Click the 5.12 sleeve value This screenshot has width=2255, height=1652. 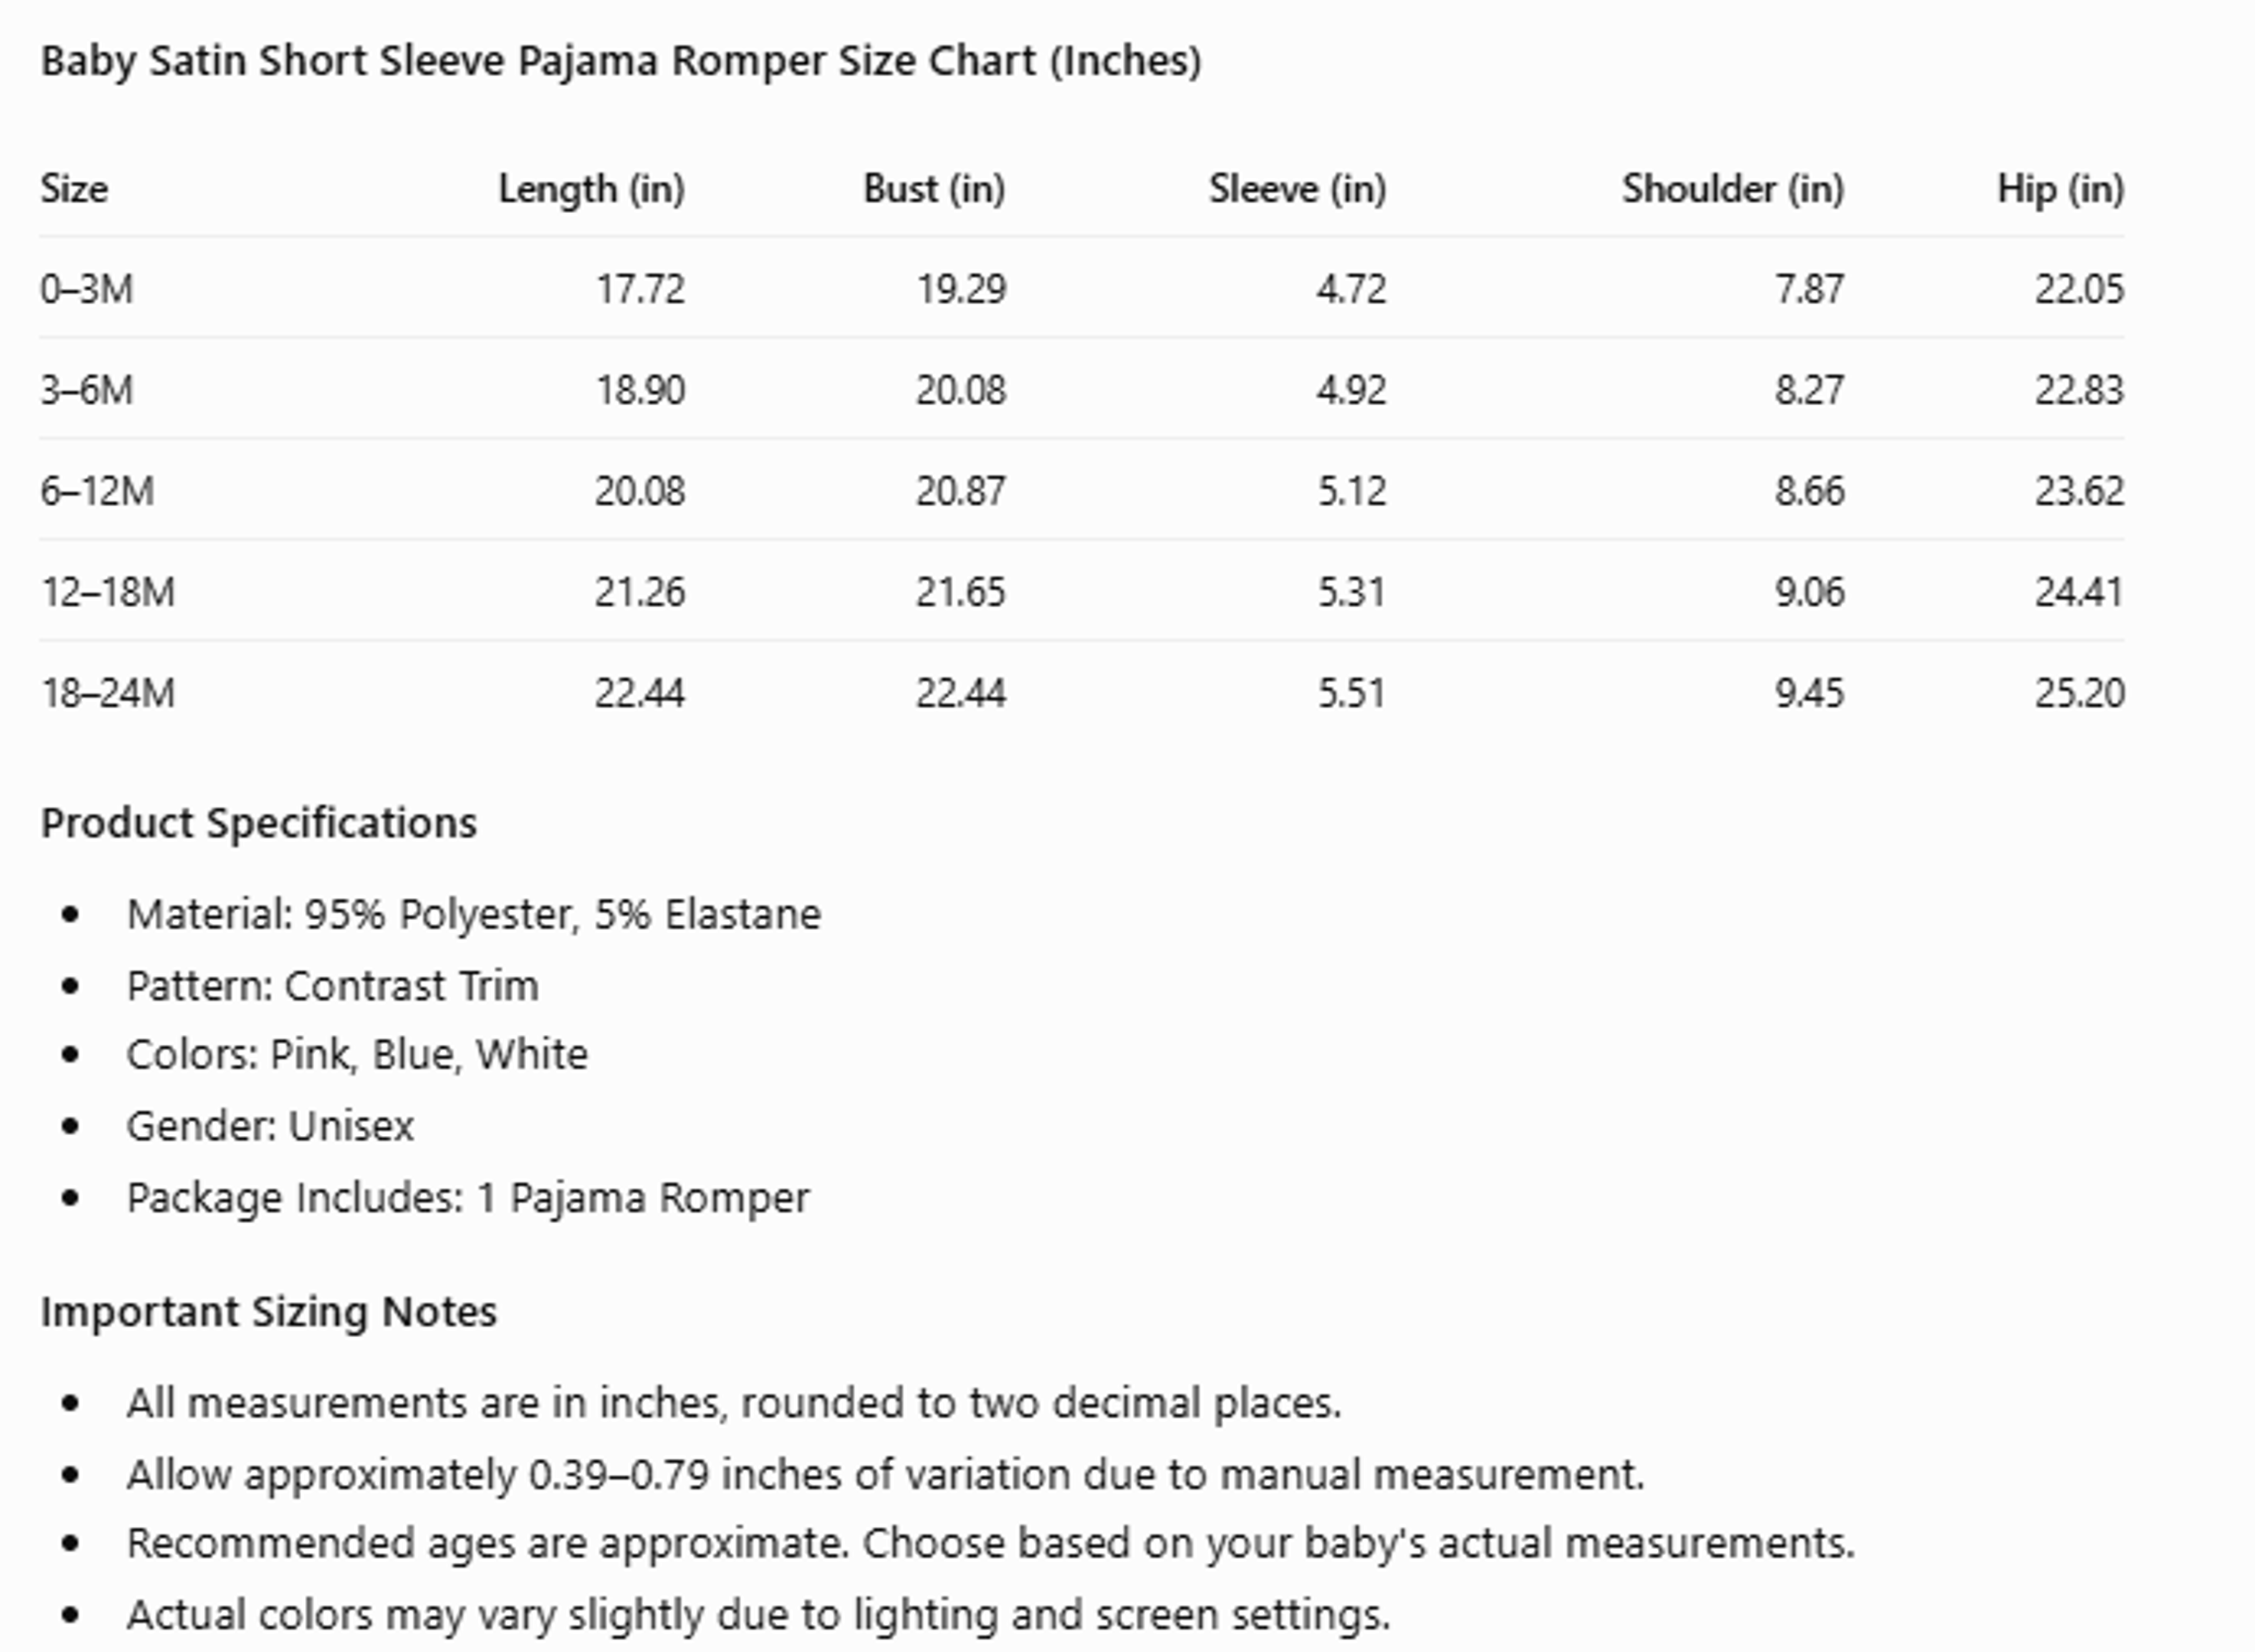tap(1352, 491)
